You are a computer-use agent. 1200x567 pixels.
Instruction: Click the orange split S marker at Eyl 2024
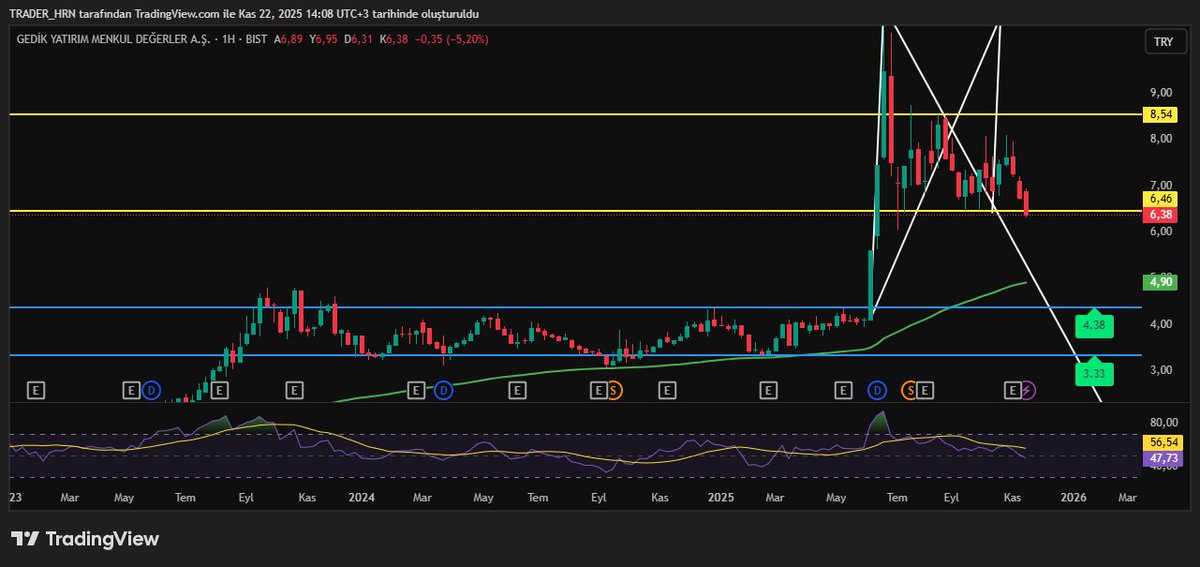coord(614,390)
